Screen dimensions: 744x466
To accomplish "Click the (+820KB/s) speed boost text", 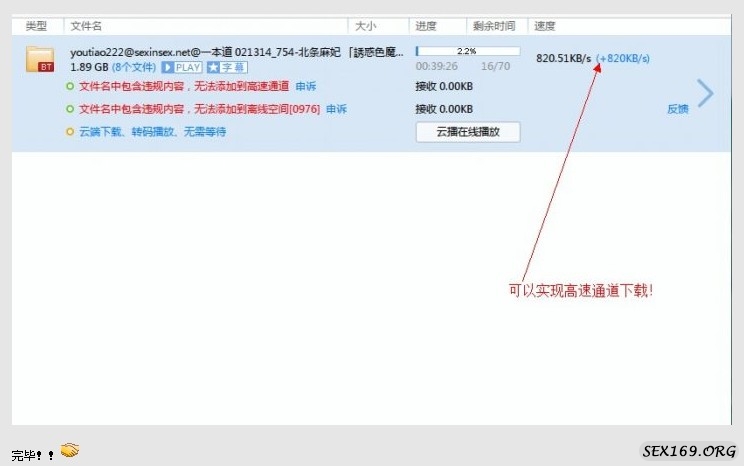I will [623, 58].
